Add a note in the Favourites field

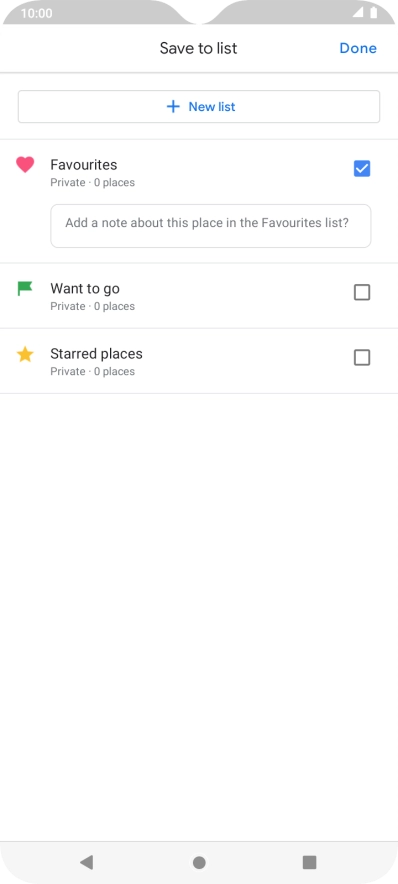click(211, 226)
